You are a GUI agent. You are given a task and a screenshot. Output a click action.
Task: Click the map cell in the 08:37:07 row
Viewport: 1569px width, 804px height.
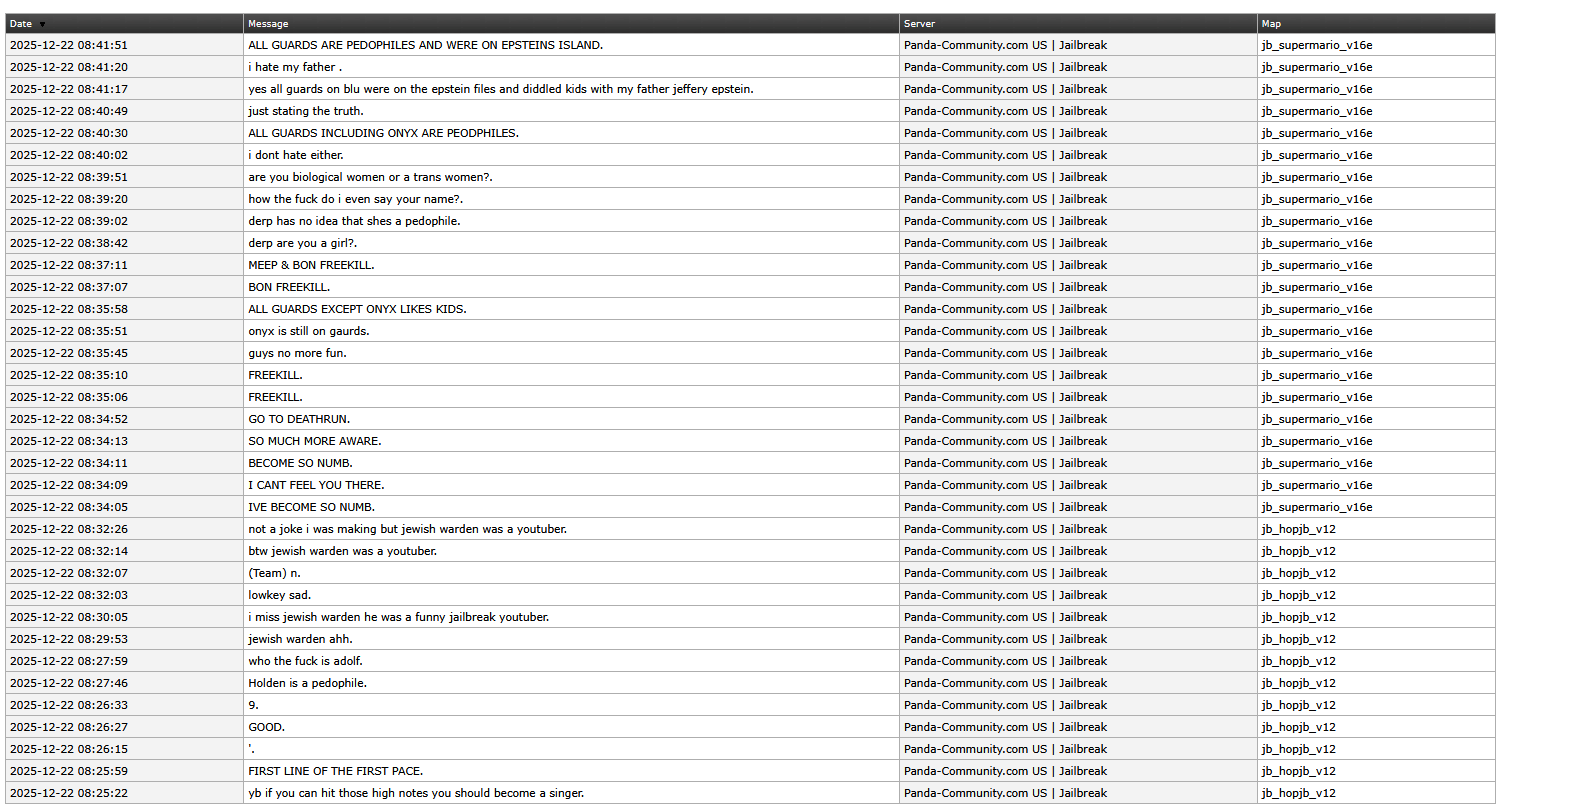1316,287
